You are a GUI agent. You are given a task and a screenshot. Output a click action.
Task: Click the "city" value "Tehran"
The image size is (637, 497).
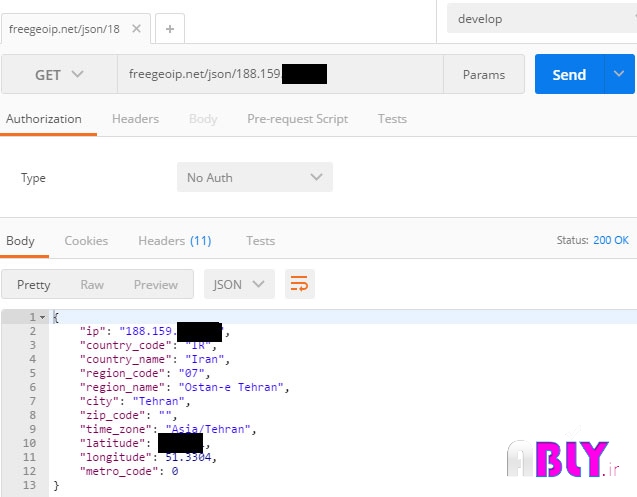[158, 401]
